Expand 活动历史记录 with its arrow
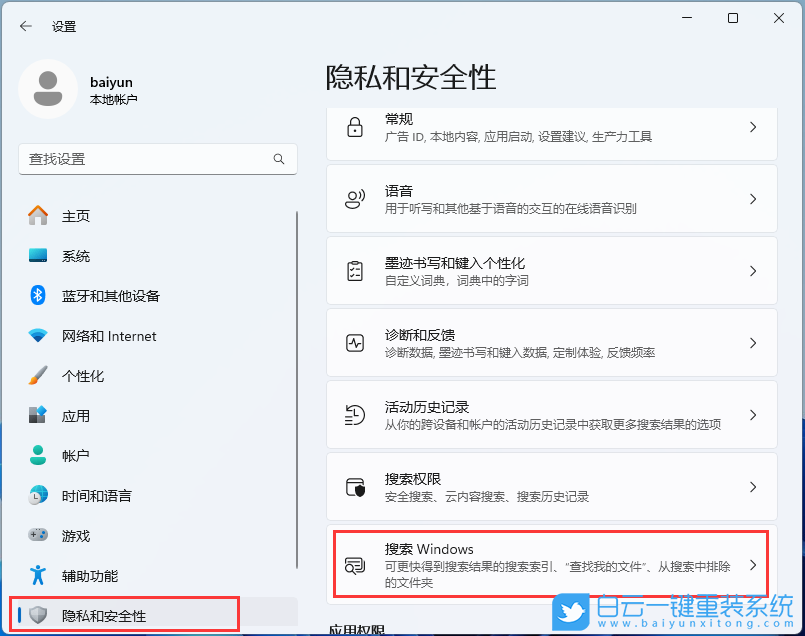805x636 pixels. [753, 415]
